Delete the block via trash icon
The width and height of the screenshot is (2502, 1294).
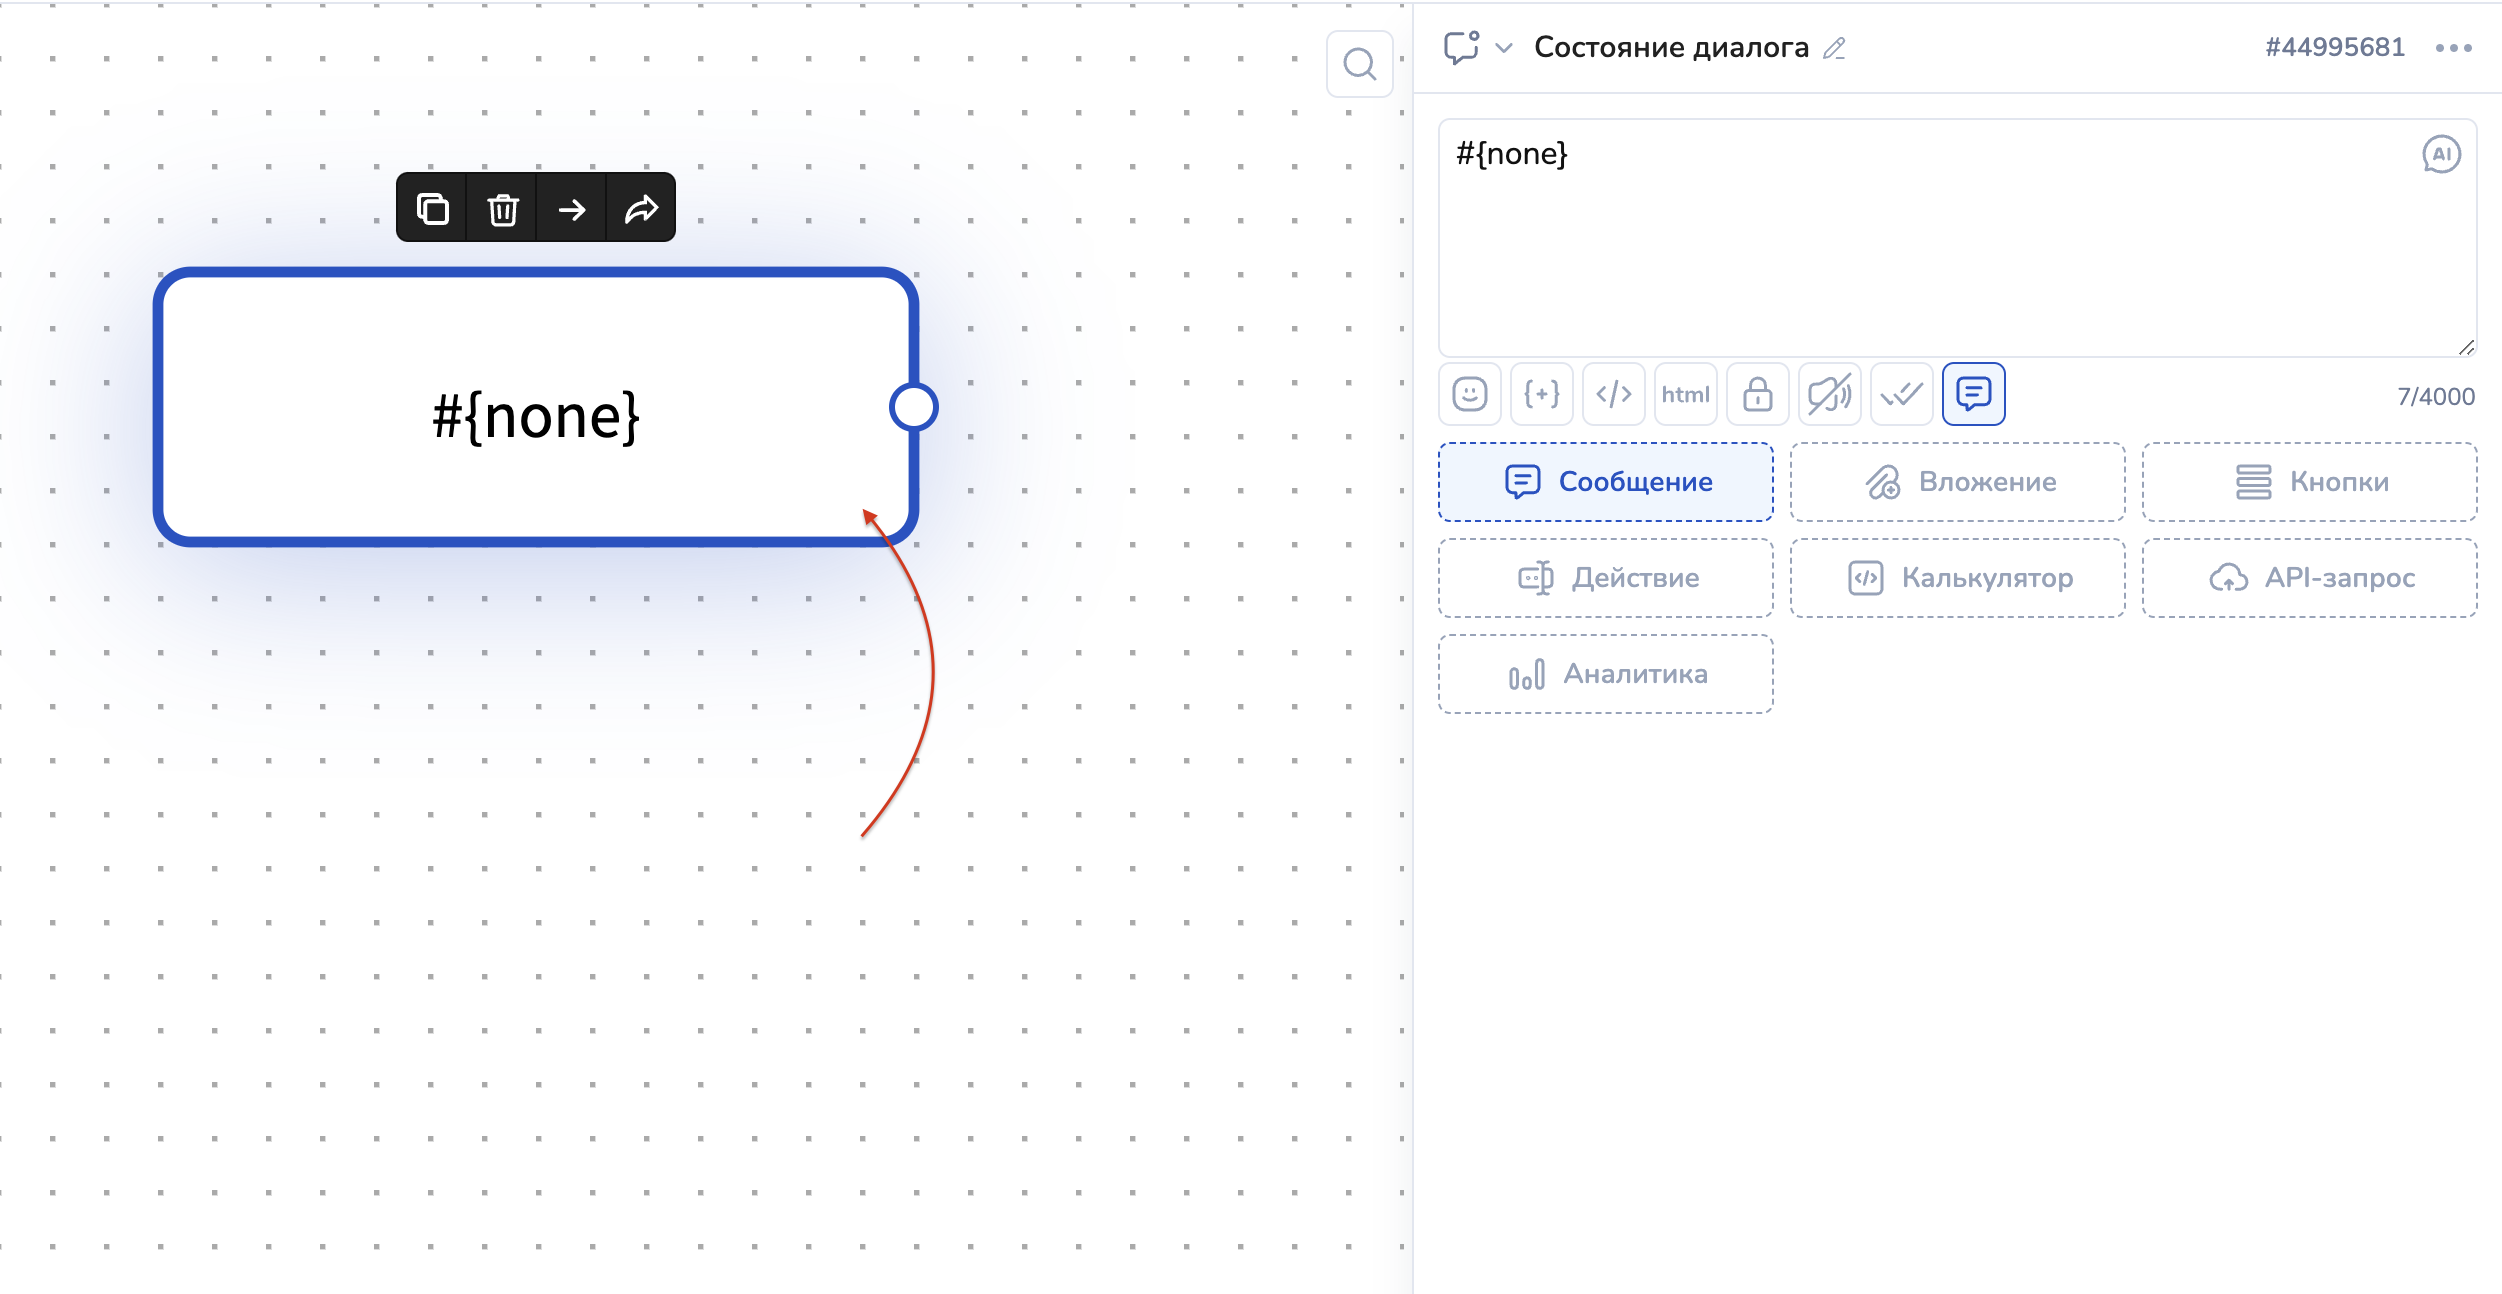point(502,209)
